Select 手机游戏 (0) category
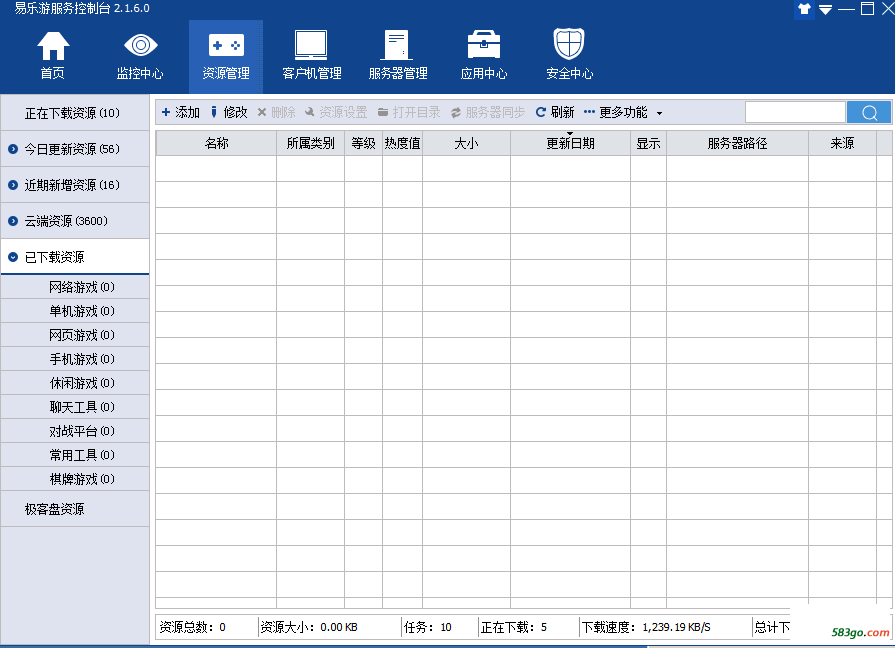The height and width of the screenshot is (648, 895). [x=75, y=359]
